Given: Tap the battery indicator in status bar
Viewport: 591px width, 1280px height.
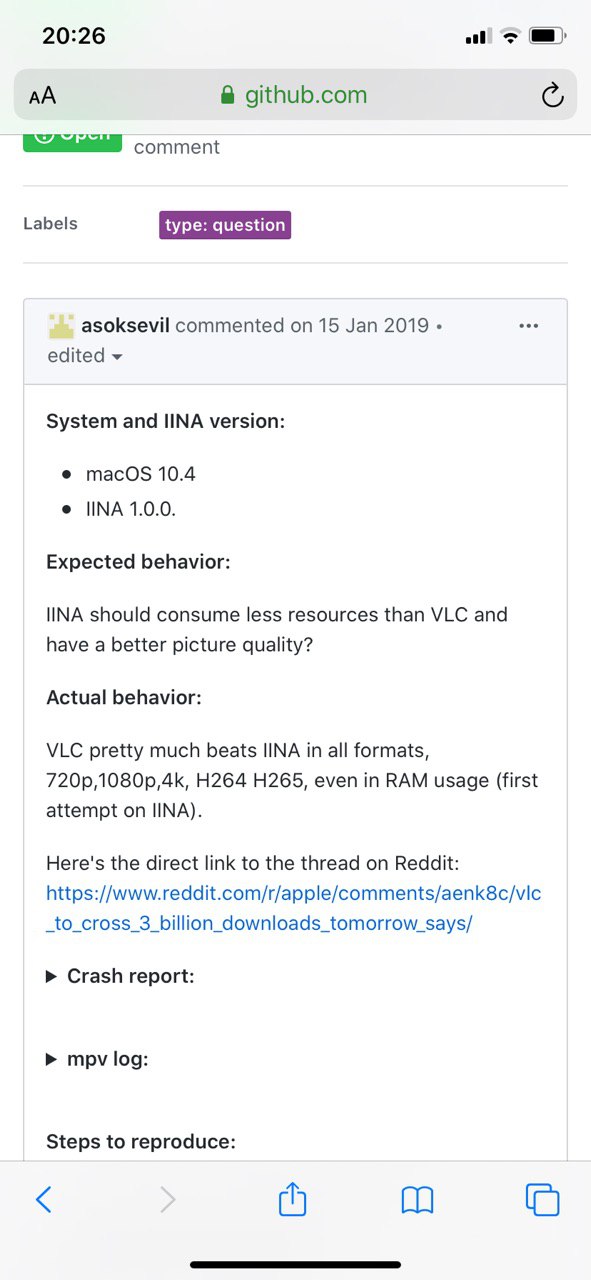Looking at the screenshot, I should point(547,36).
